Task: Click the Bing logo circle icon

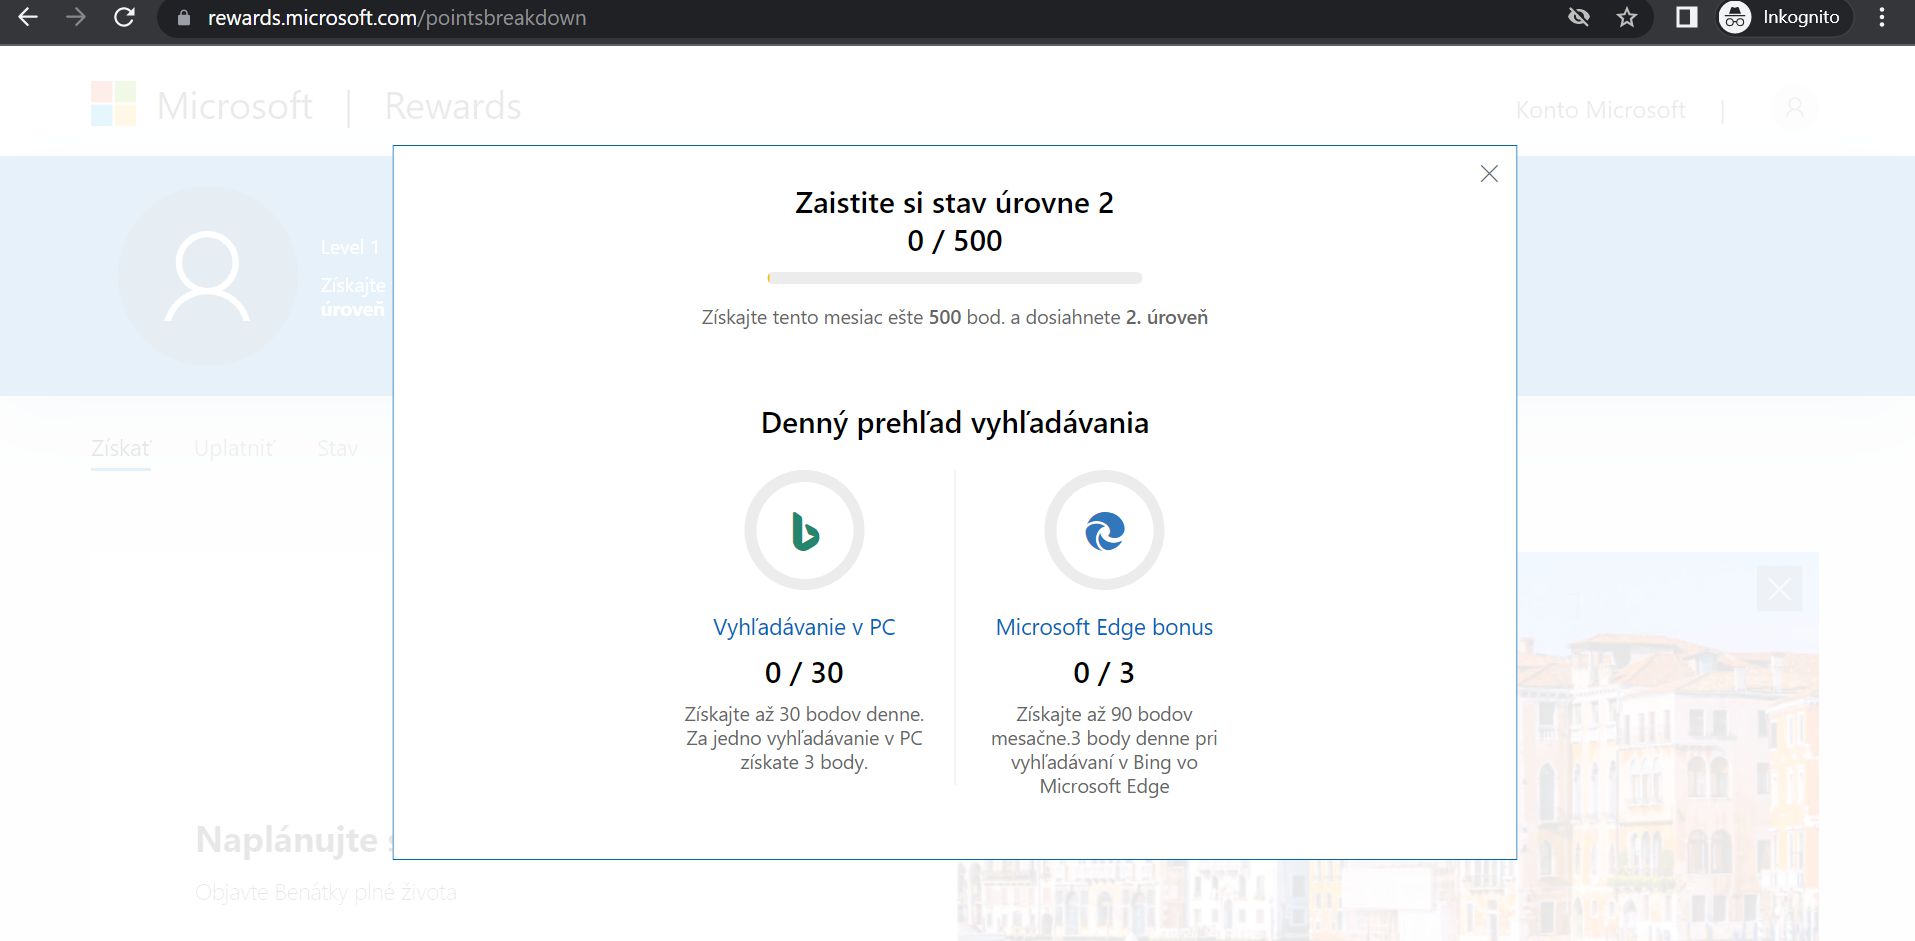Action: (805, 530)
